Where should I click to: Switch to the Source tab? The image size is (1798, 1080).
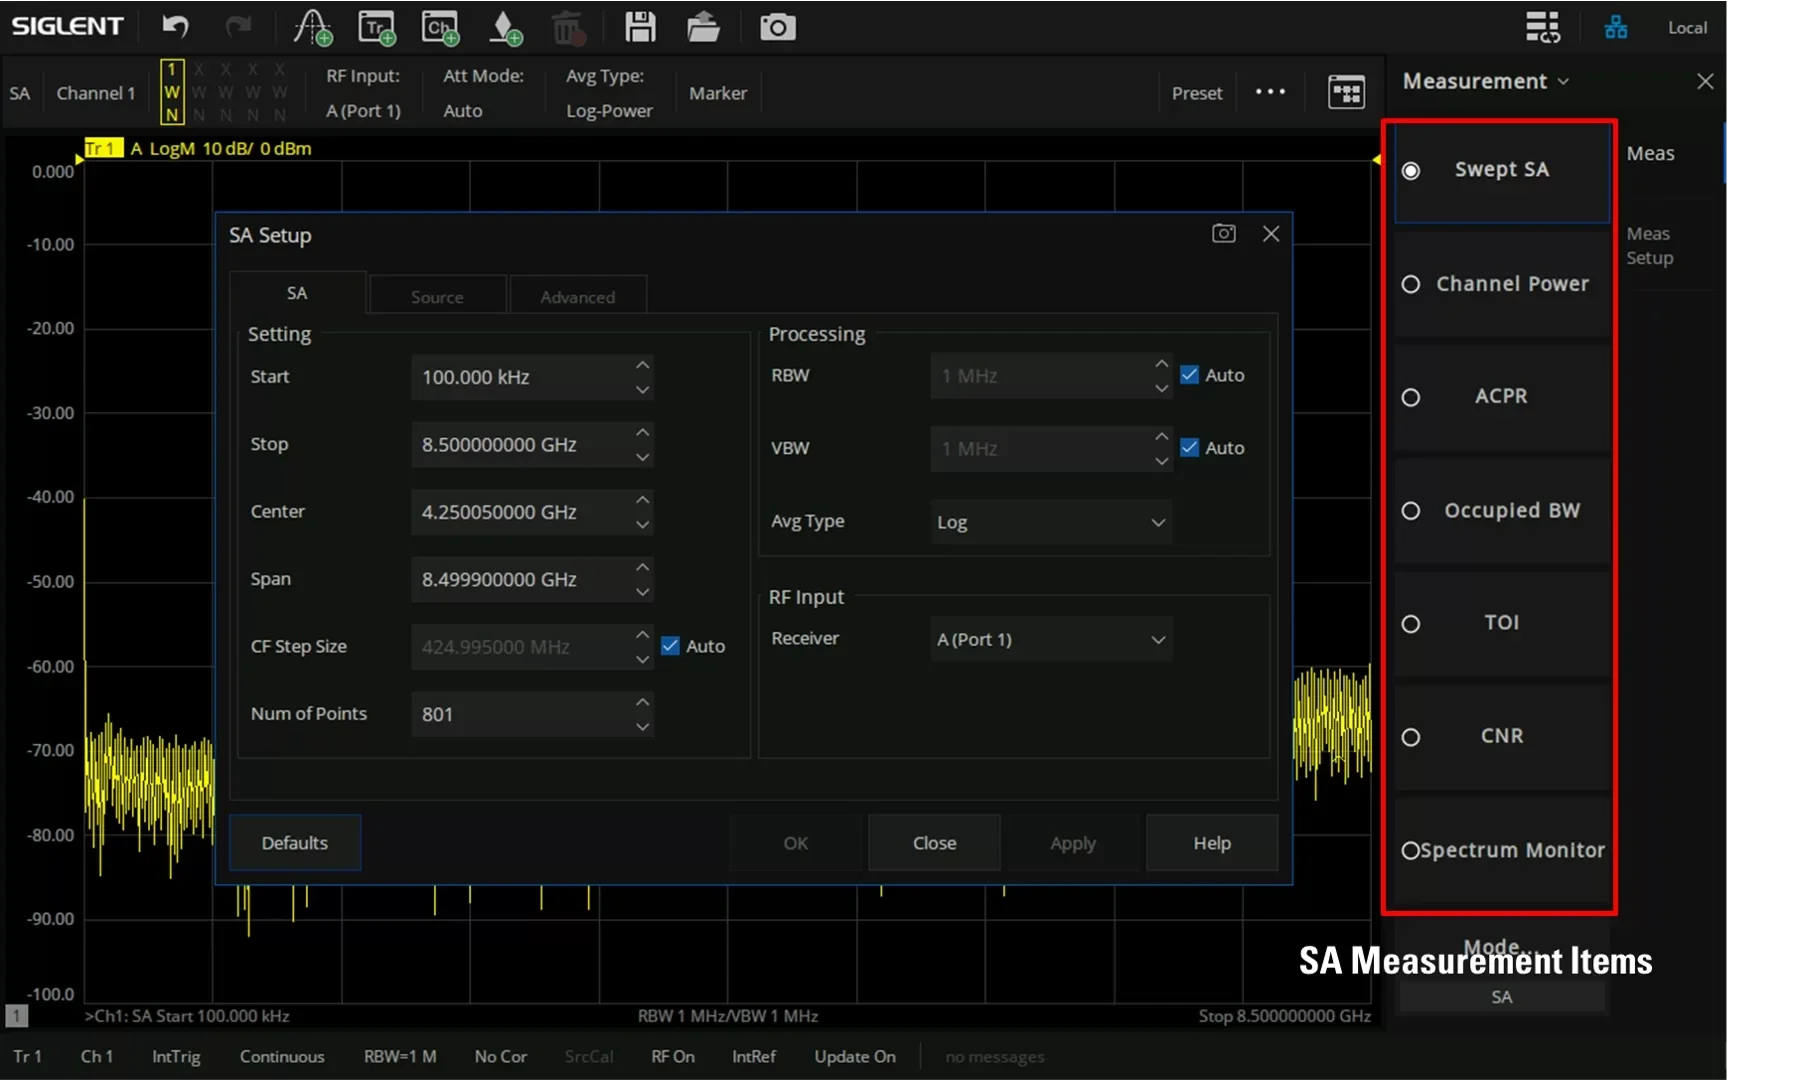point(437,297)
